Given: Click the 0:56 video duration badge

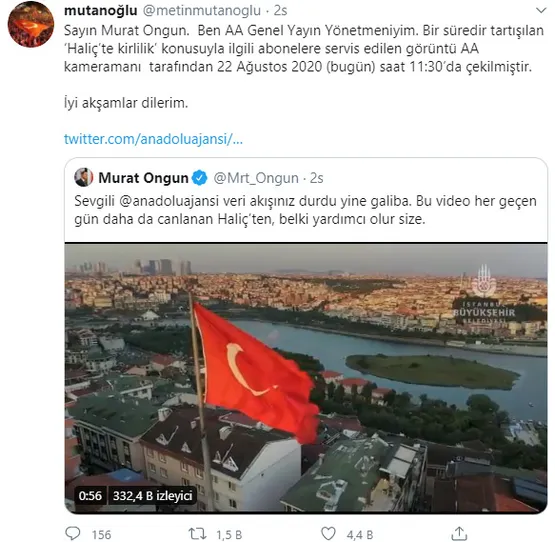Looking at the screenshot, I should tap(90, 496).
